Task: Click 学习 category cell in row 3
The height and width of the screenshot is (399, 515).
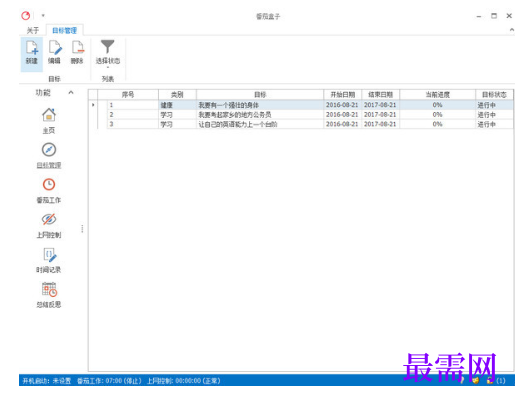Action: pyautogui.click(x=177, y=124)
